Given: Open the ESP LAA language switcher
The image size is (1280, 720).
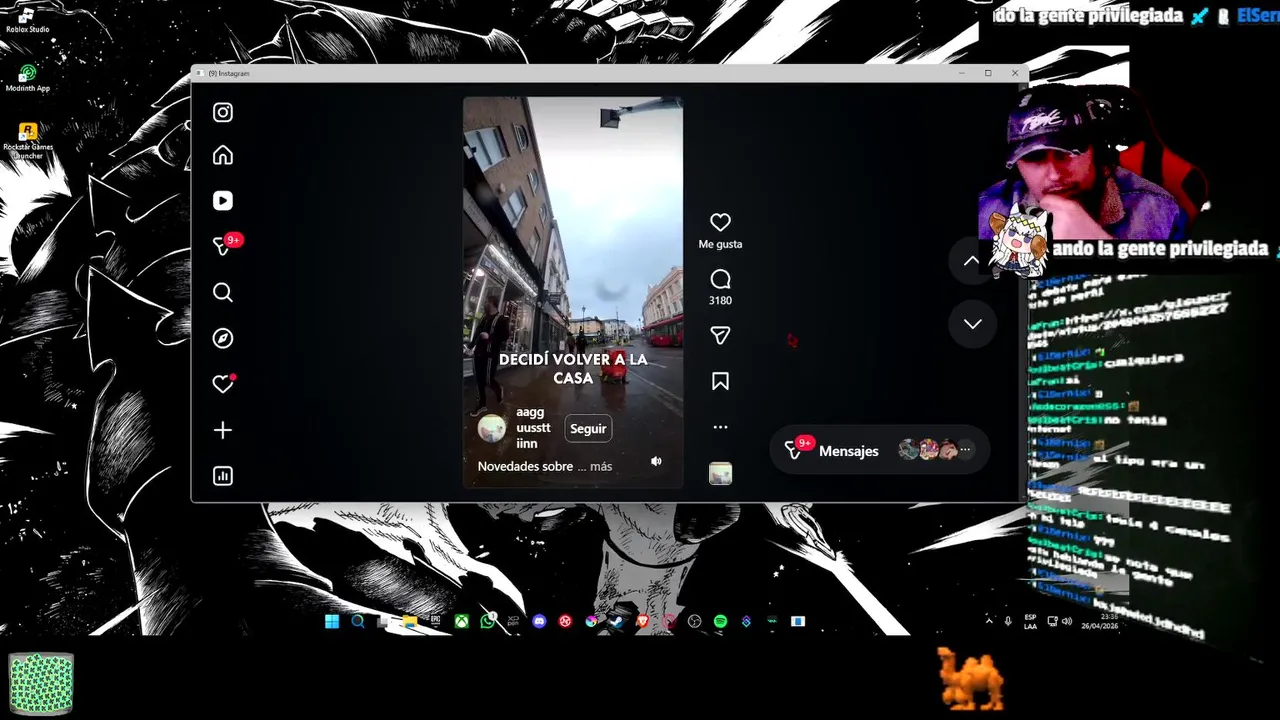Looking at the screenshot, I should tap(1030, 621).
